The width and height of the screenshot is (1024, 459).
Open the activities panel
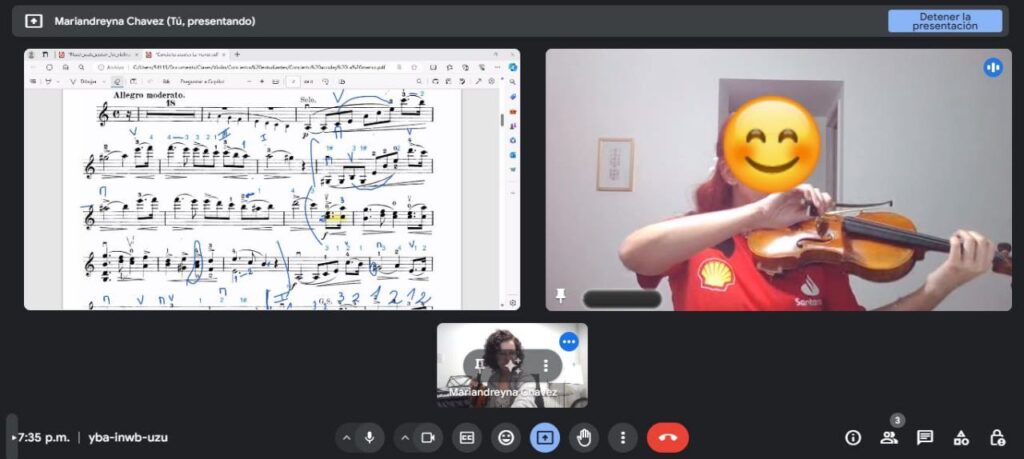961,437
